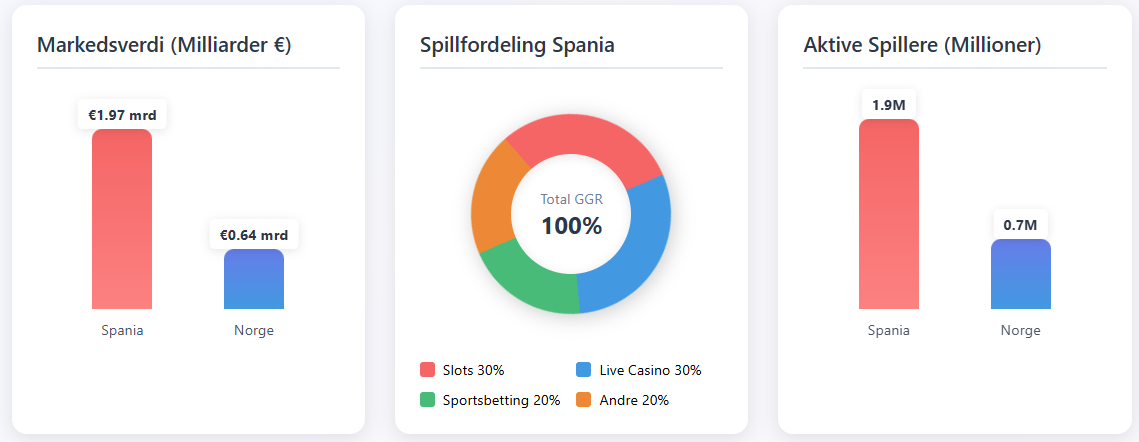Image resolution: width=1139 pixels, height=442 pixels.
Task: Click the Norge bar in Markedsverdi chart
Action: [254, 279]
